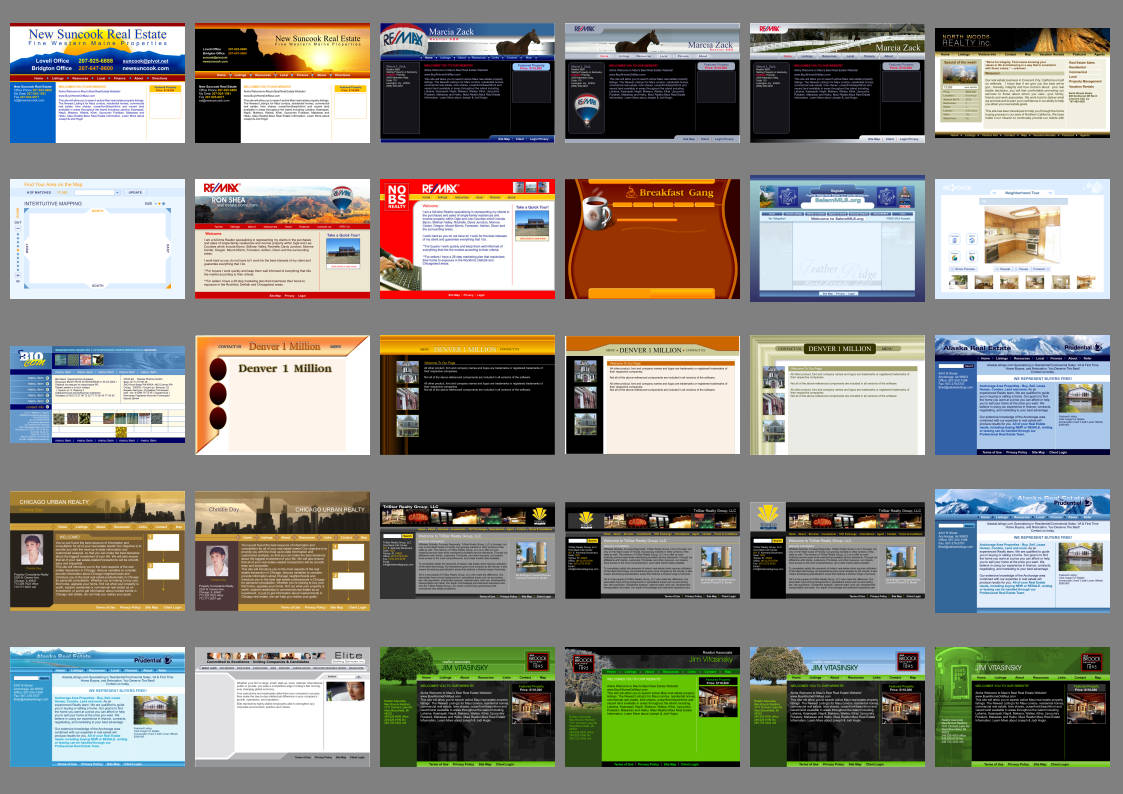Choose gold Chicago Urban Realty template, title at left
Viewport: 1123px width, 794px height.
(x=97, y=551)
